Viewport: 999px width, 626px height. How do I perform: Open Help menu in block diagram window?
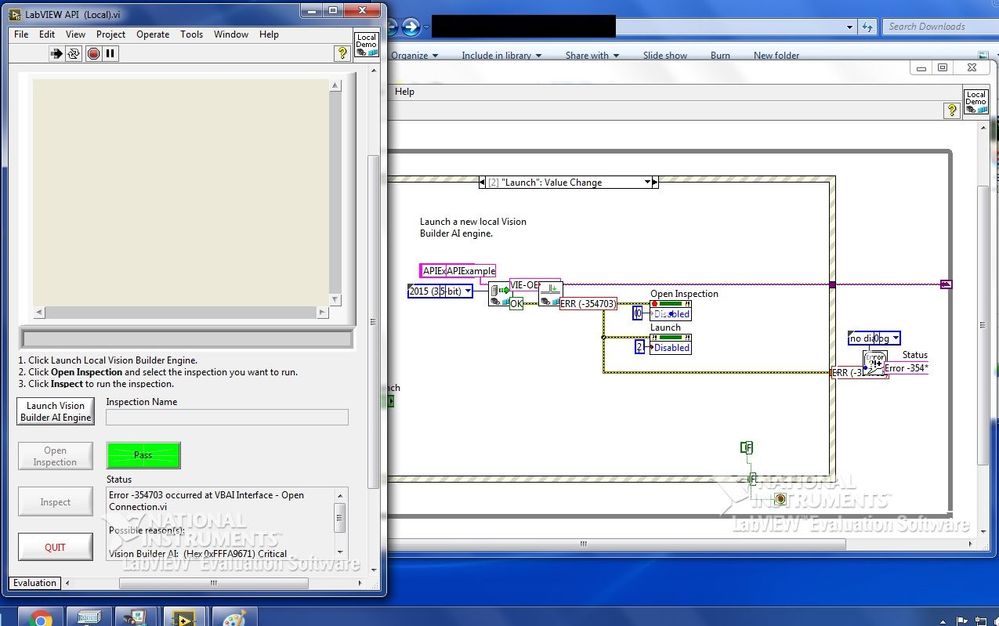(x=405, y=92)
